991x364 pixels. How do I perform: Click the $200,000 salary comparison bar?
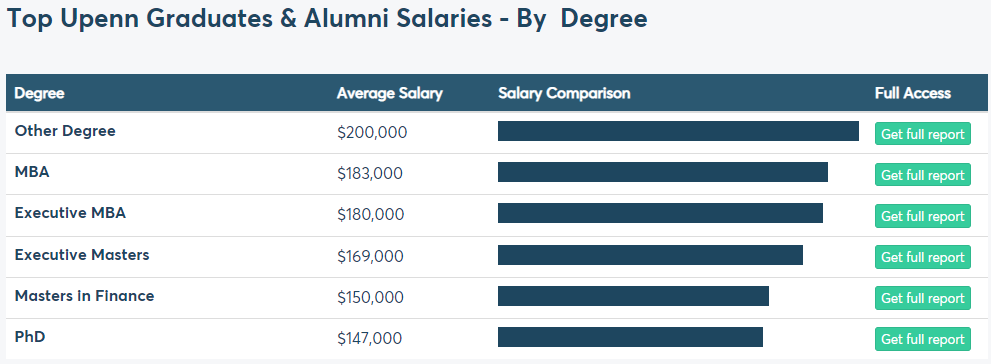(678, 131)
